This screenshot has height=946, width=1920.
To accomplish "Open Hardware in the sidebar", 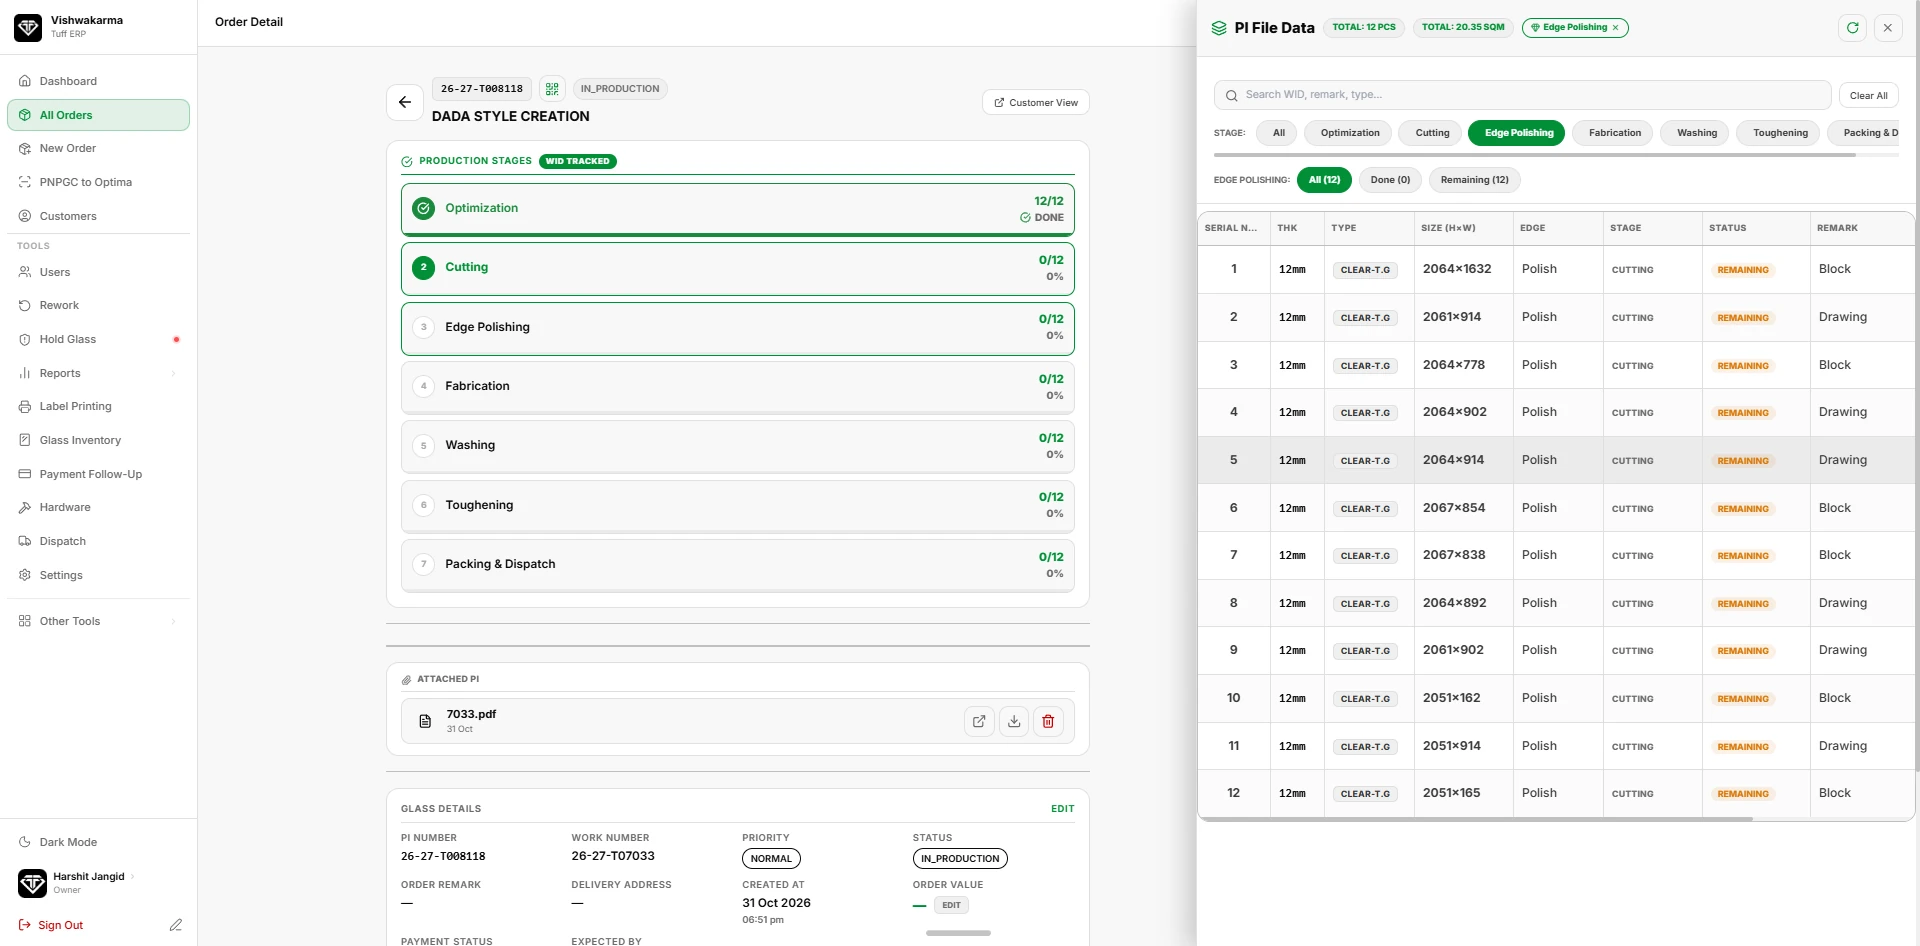I will coord(98,507).
